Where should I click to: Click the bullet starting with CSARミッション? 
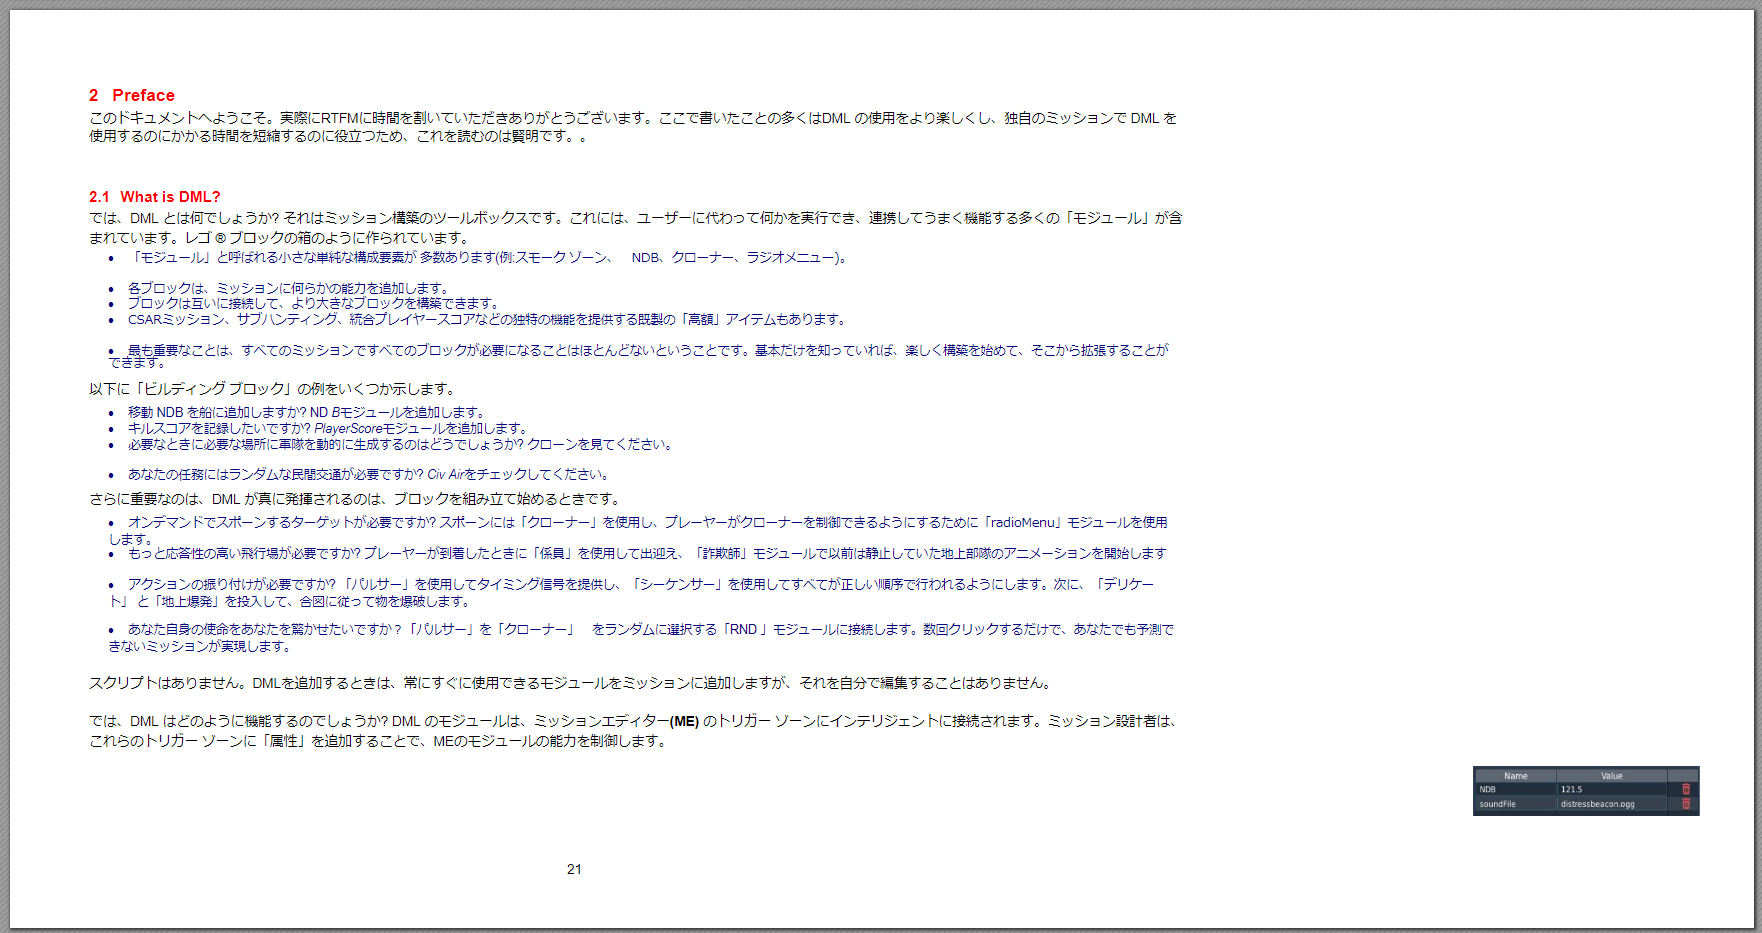coord(486,319)
